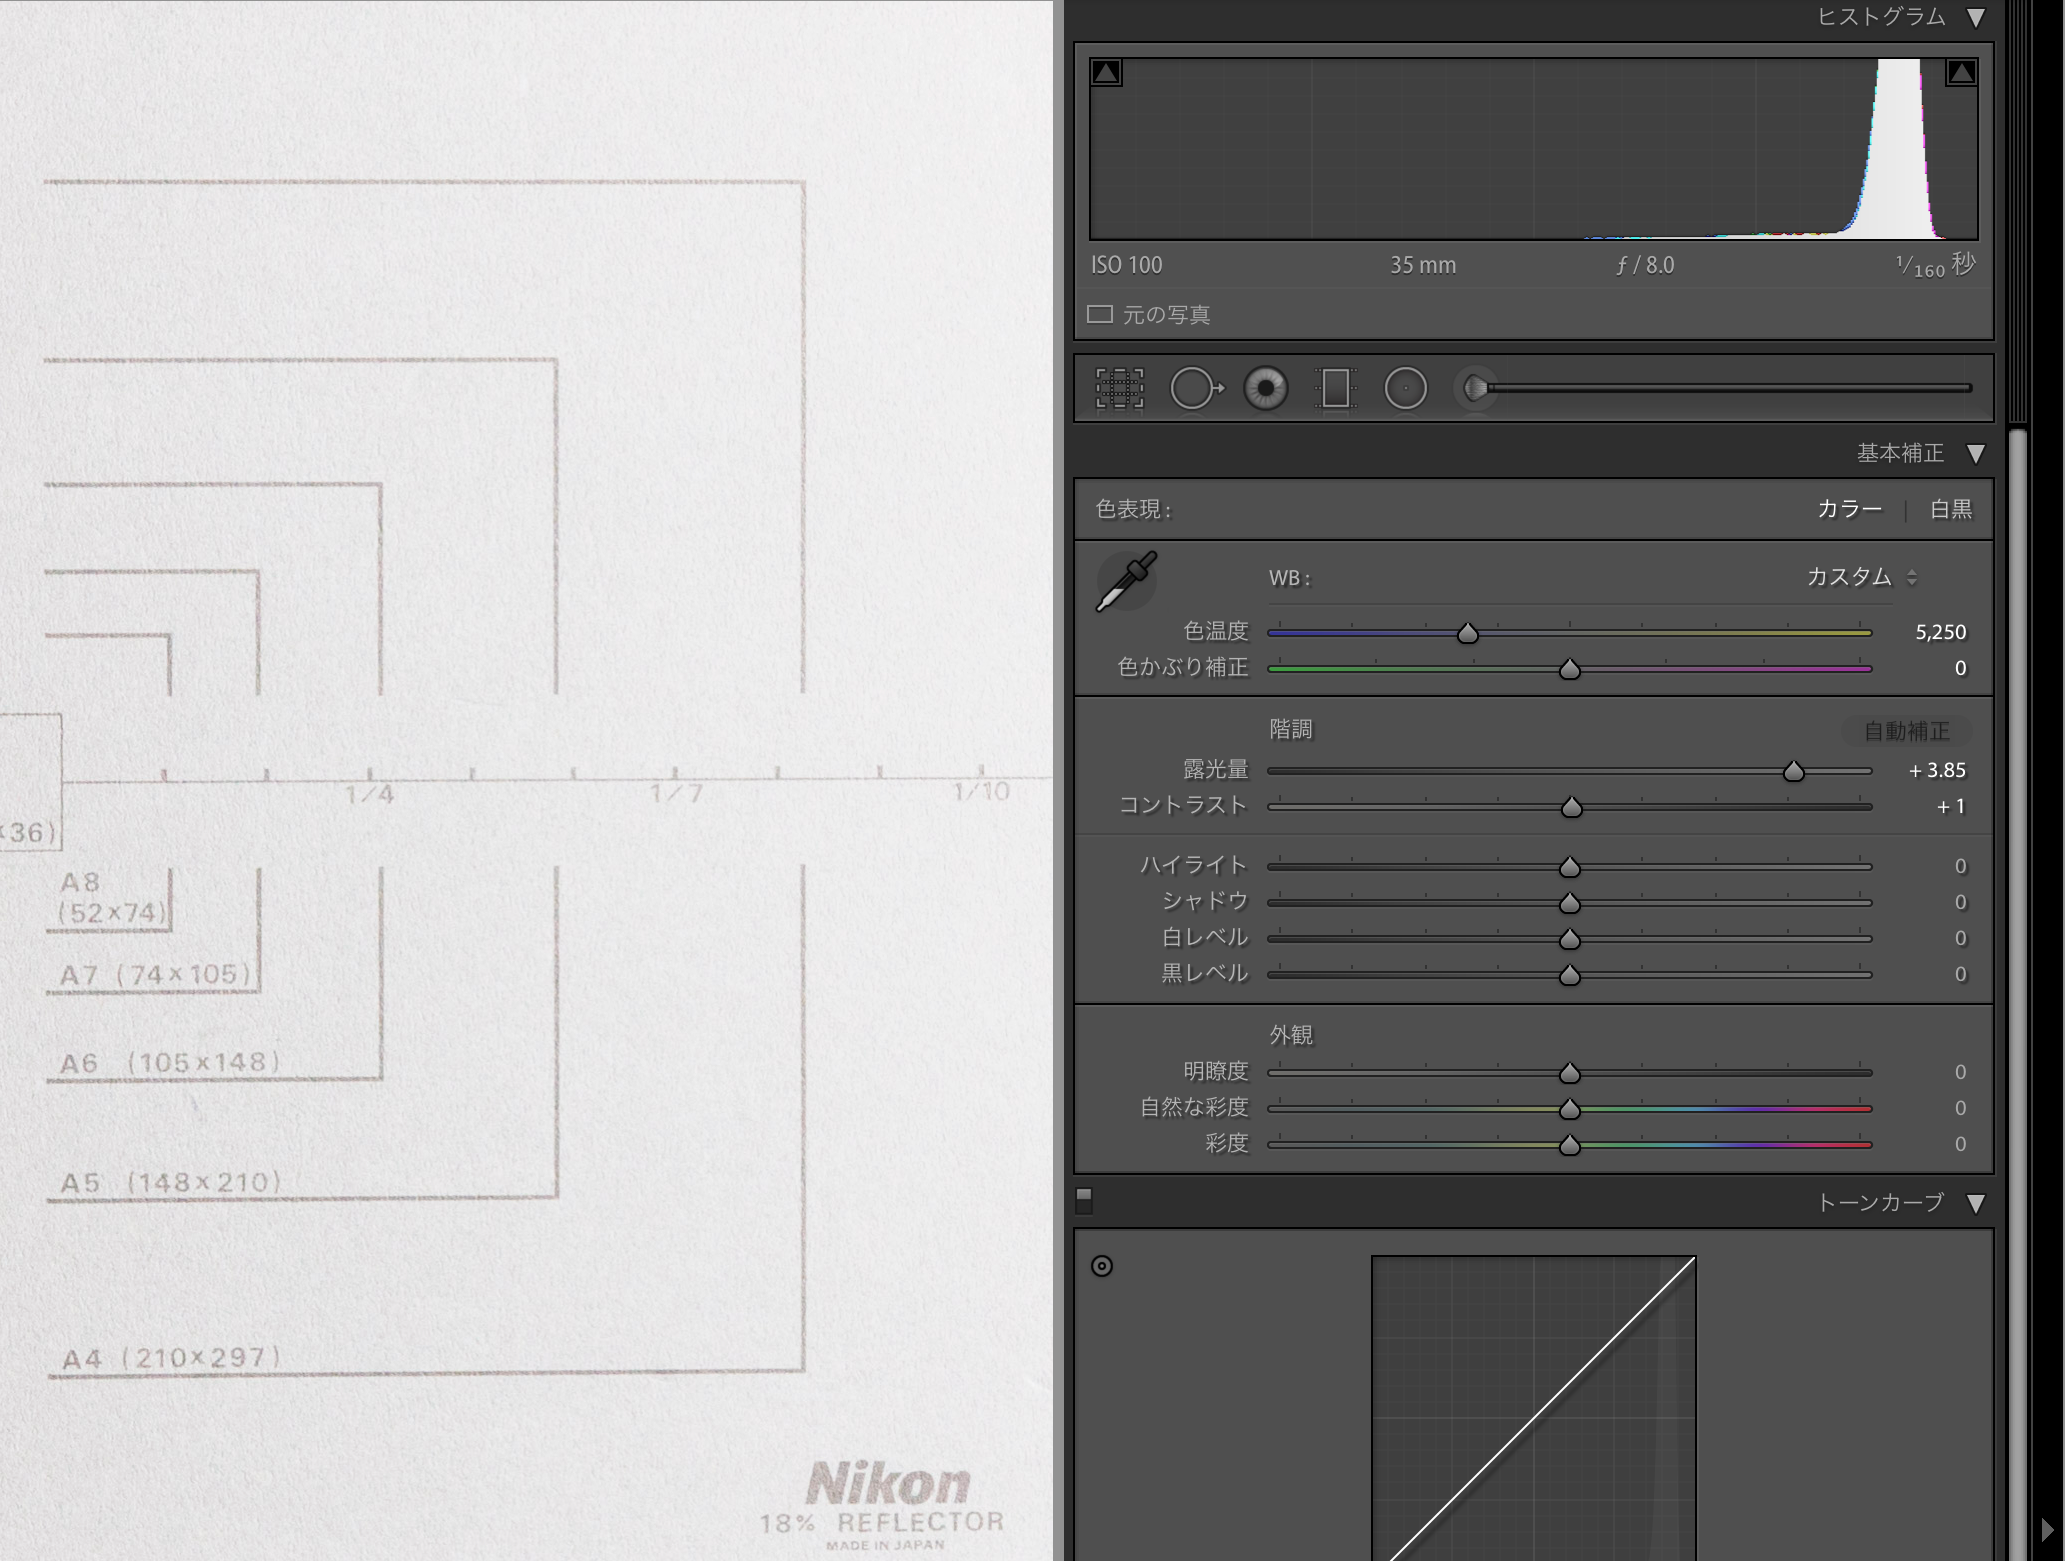
Task: Enable the 元の写真 checkbox
Action: 1100,315
